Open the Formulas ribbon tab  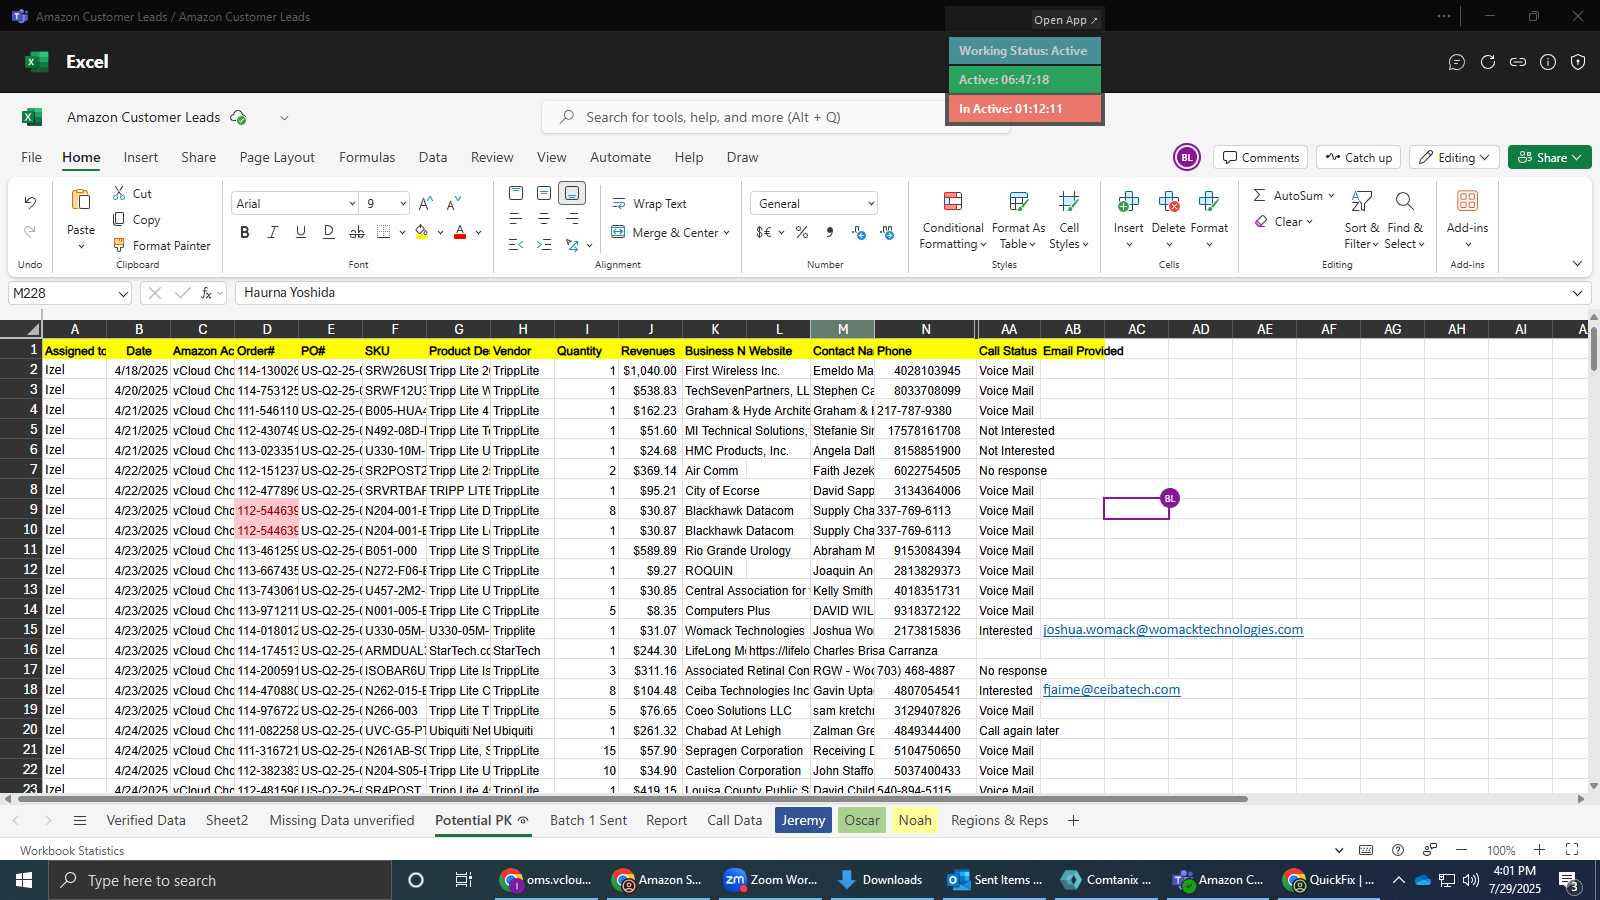coord(367,157)
